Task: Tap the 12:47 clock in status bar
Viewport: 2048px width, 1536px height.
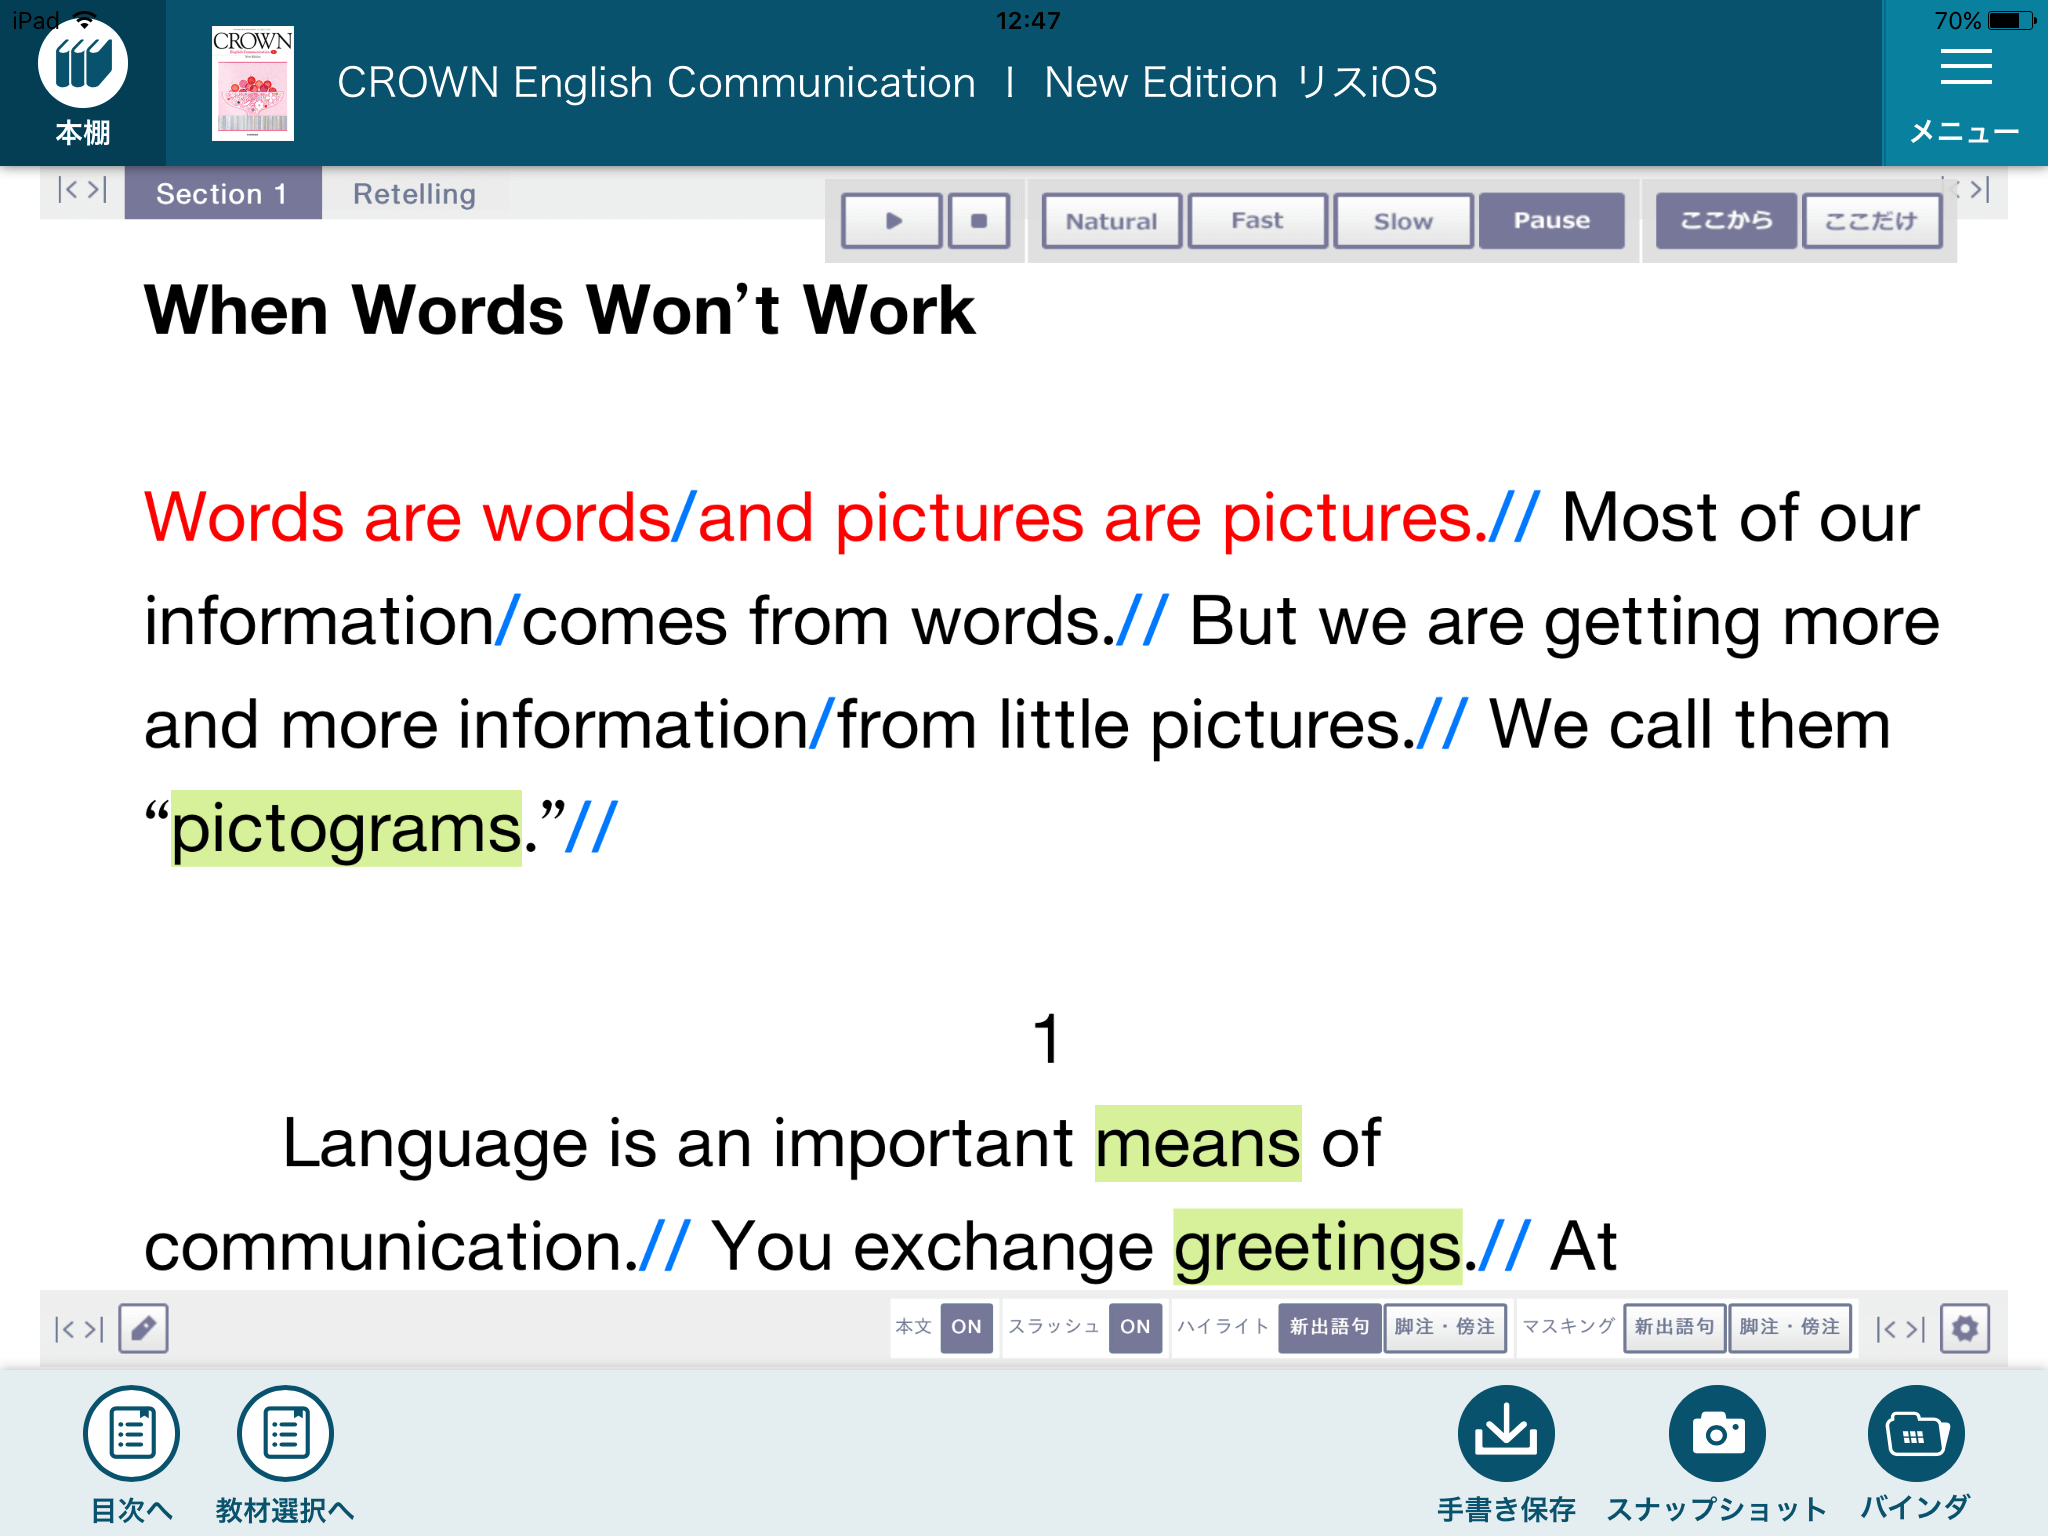Action: click(x=1028, y=20)
